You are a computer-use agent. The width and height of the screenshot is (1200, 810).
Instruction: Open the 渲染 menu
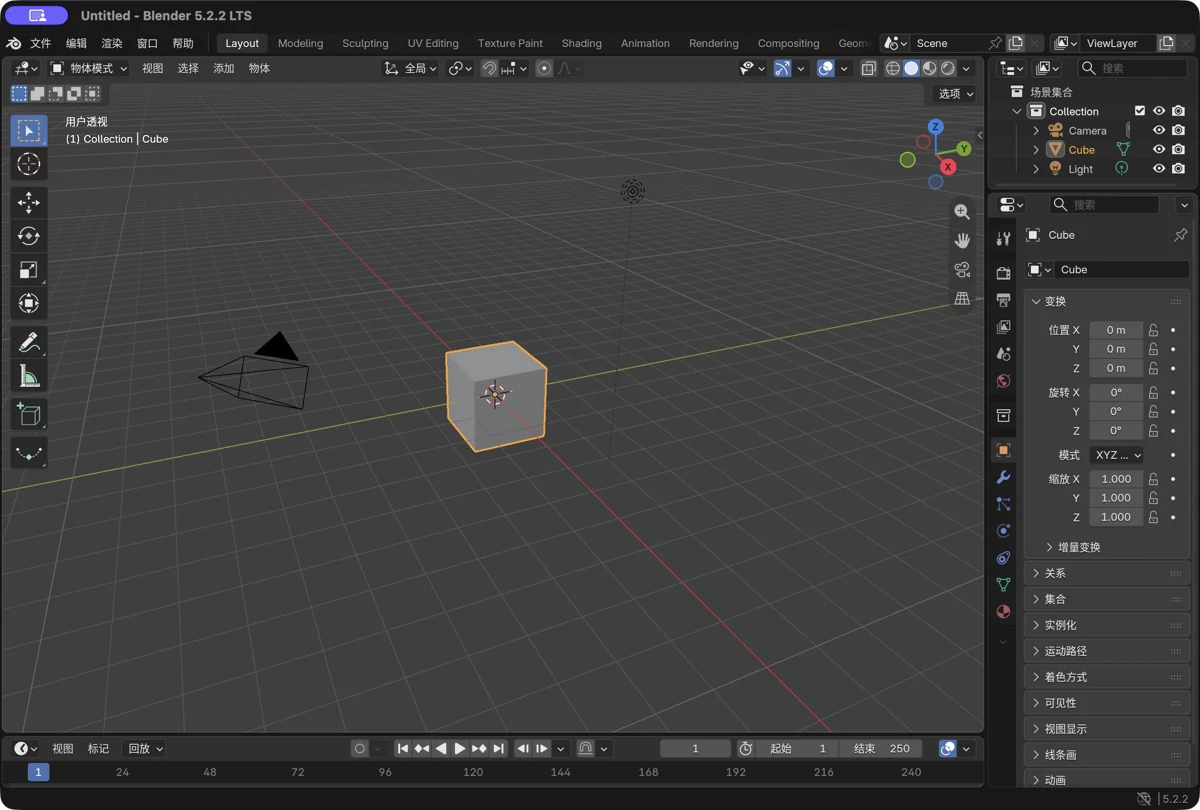112,43
